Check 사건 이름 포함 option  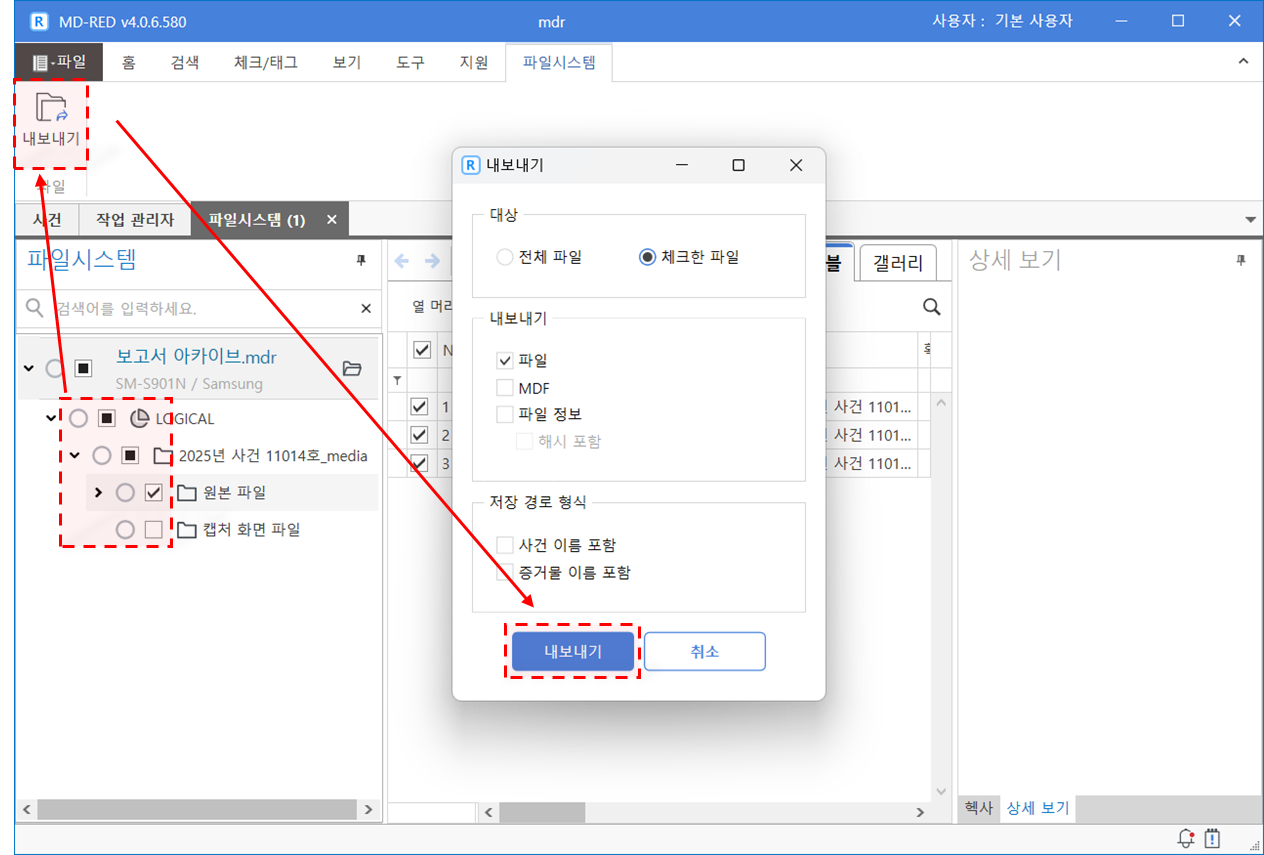[x=505, y=545]
